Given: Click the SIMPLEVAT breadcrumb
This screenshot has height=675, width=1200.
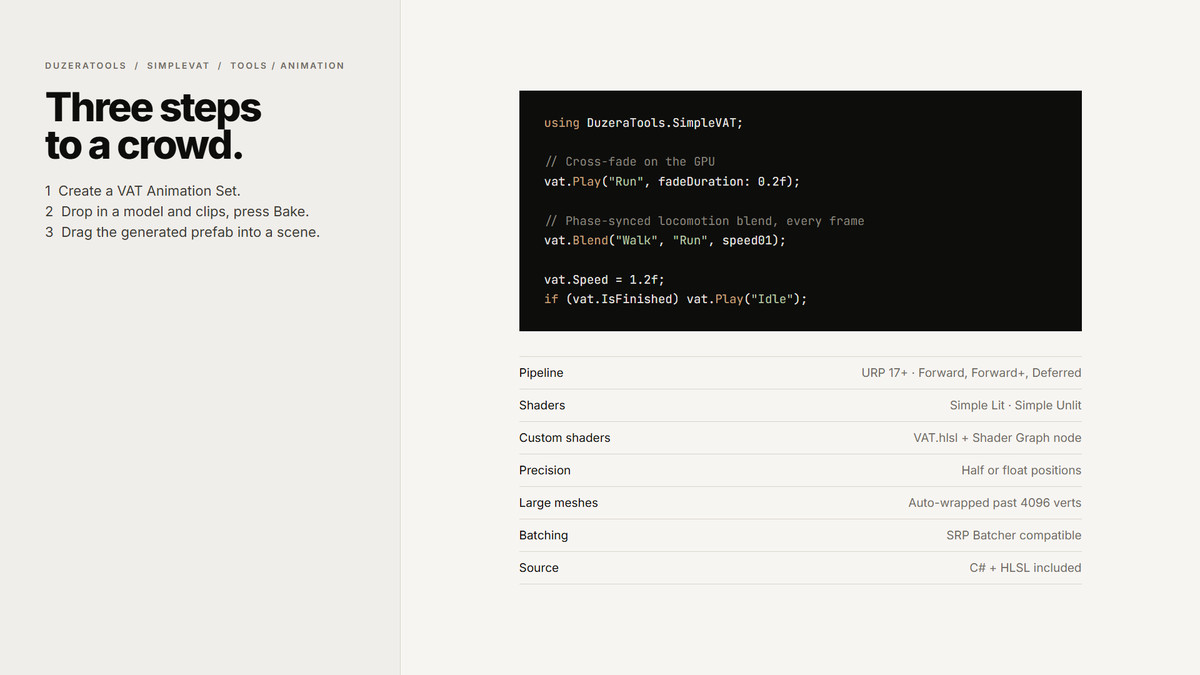Looking at the screenshot, I should [x=178, y=66].
